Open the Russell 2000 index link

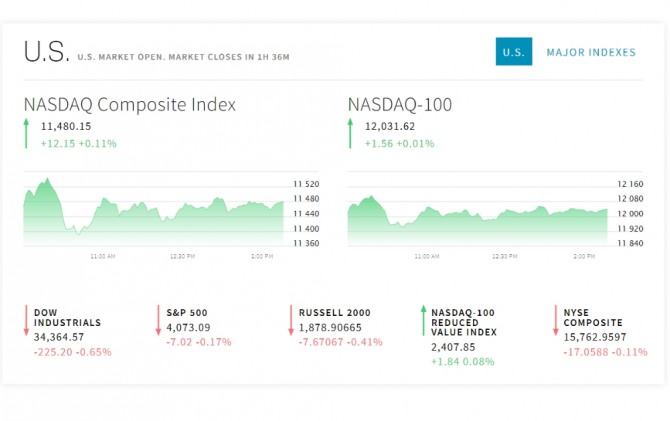tap(334, 313)
